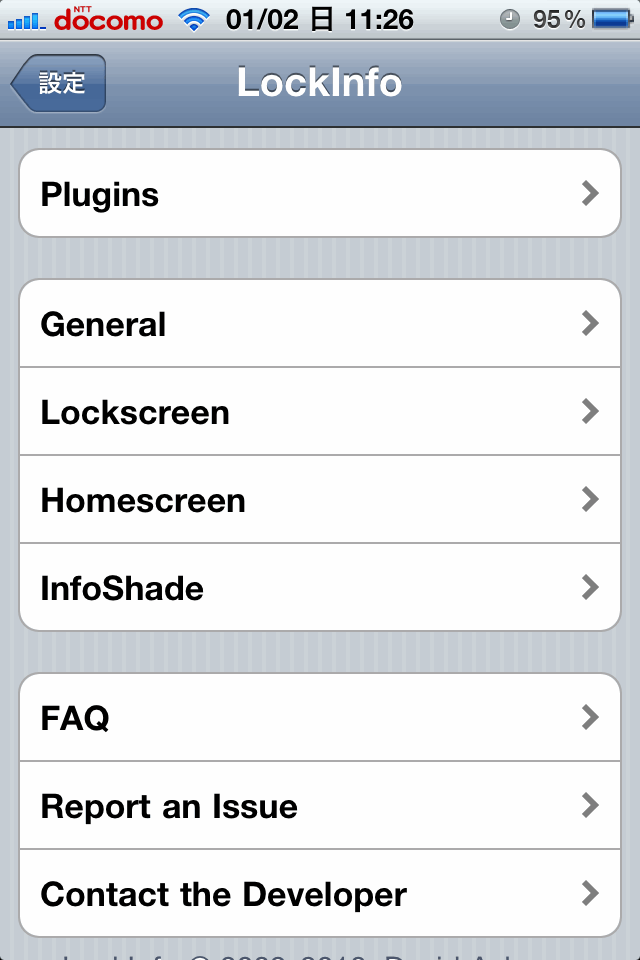Select Report an Issue
The height and width of the screenshot is (960, 640).
click(320, 806)
